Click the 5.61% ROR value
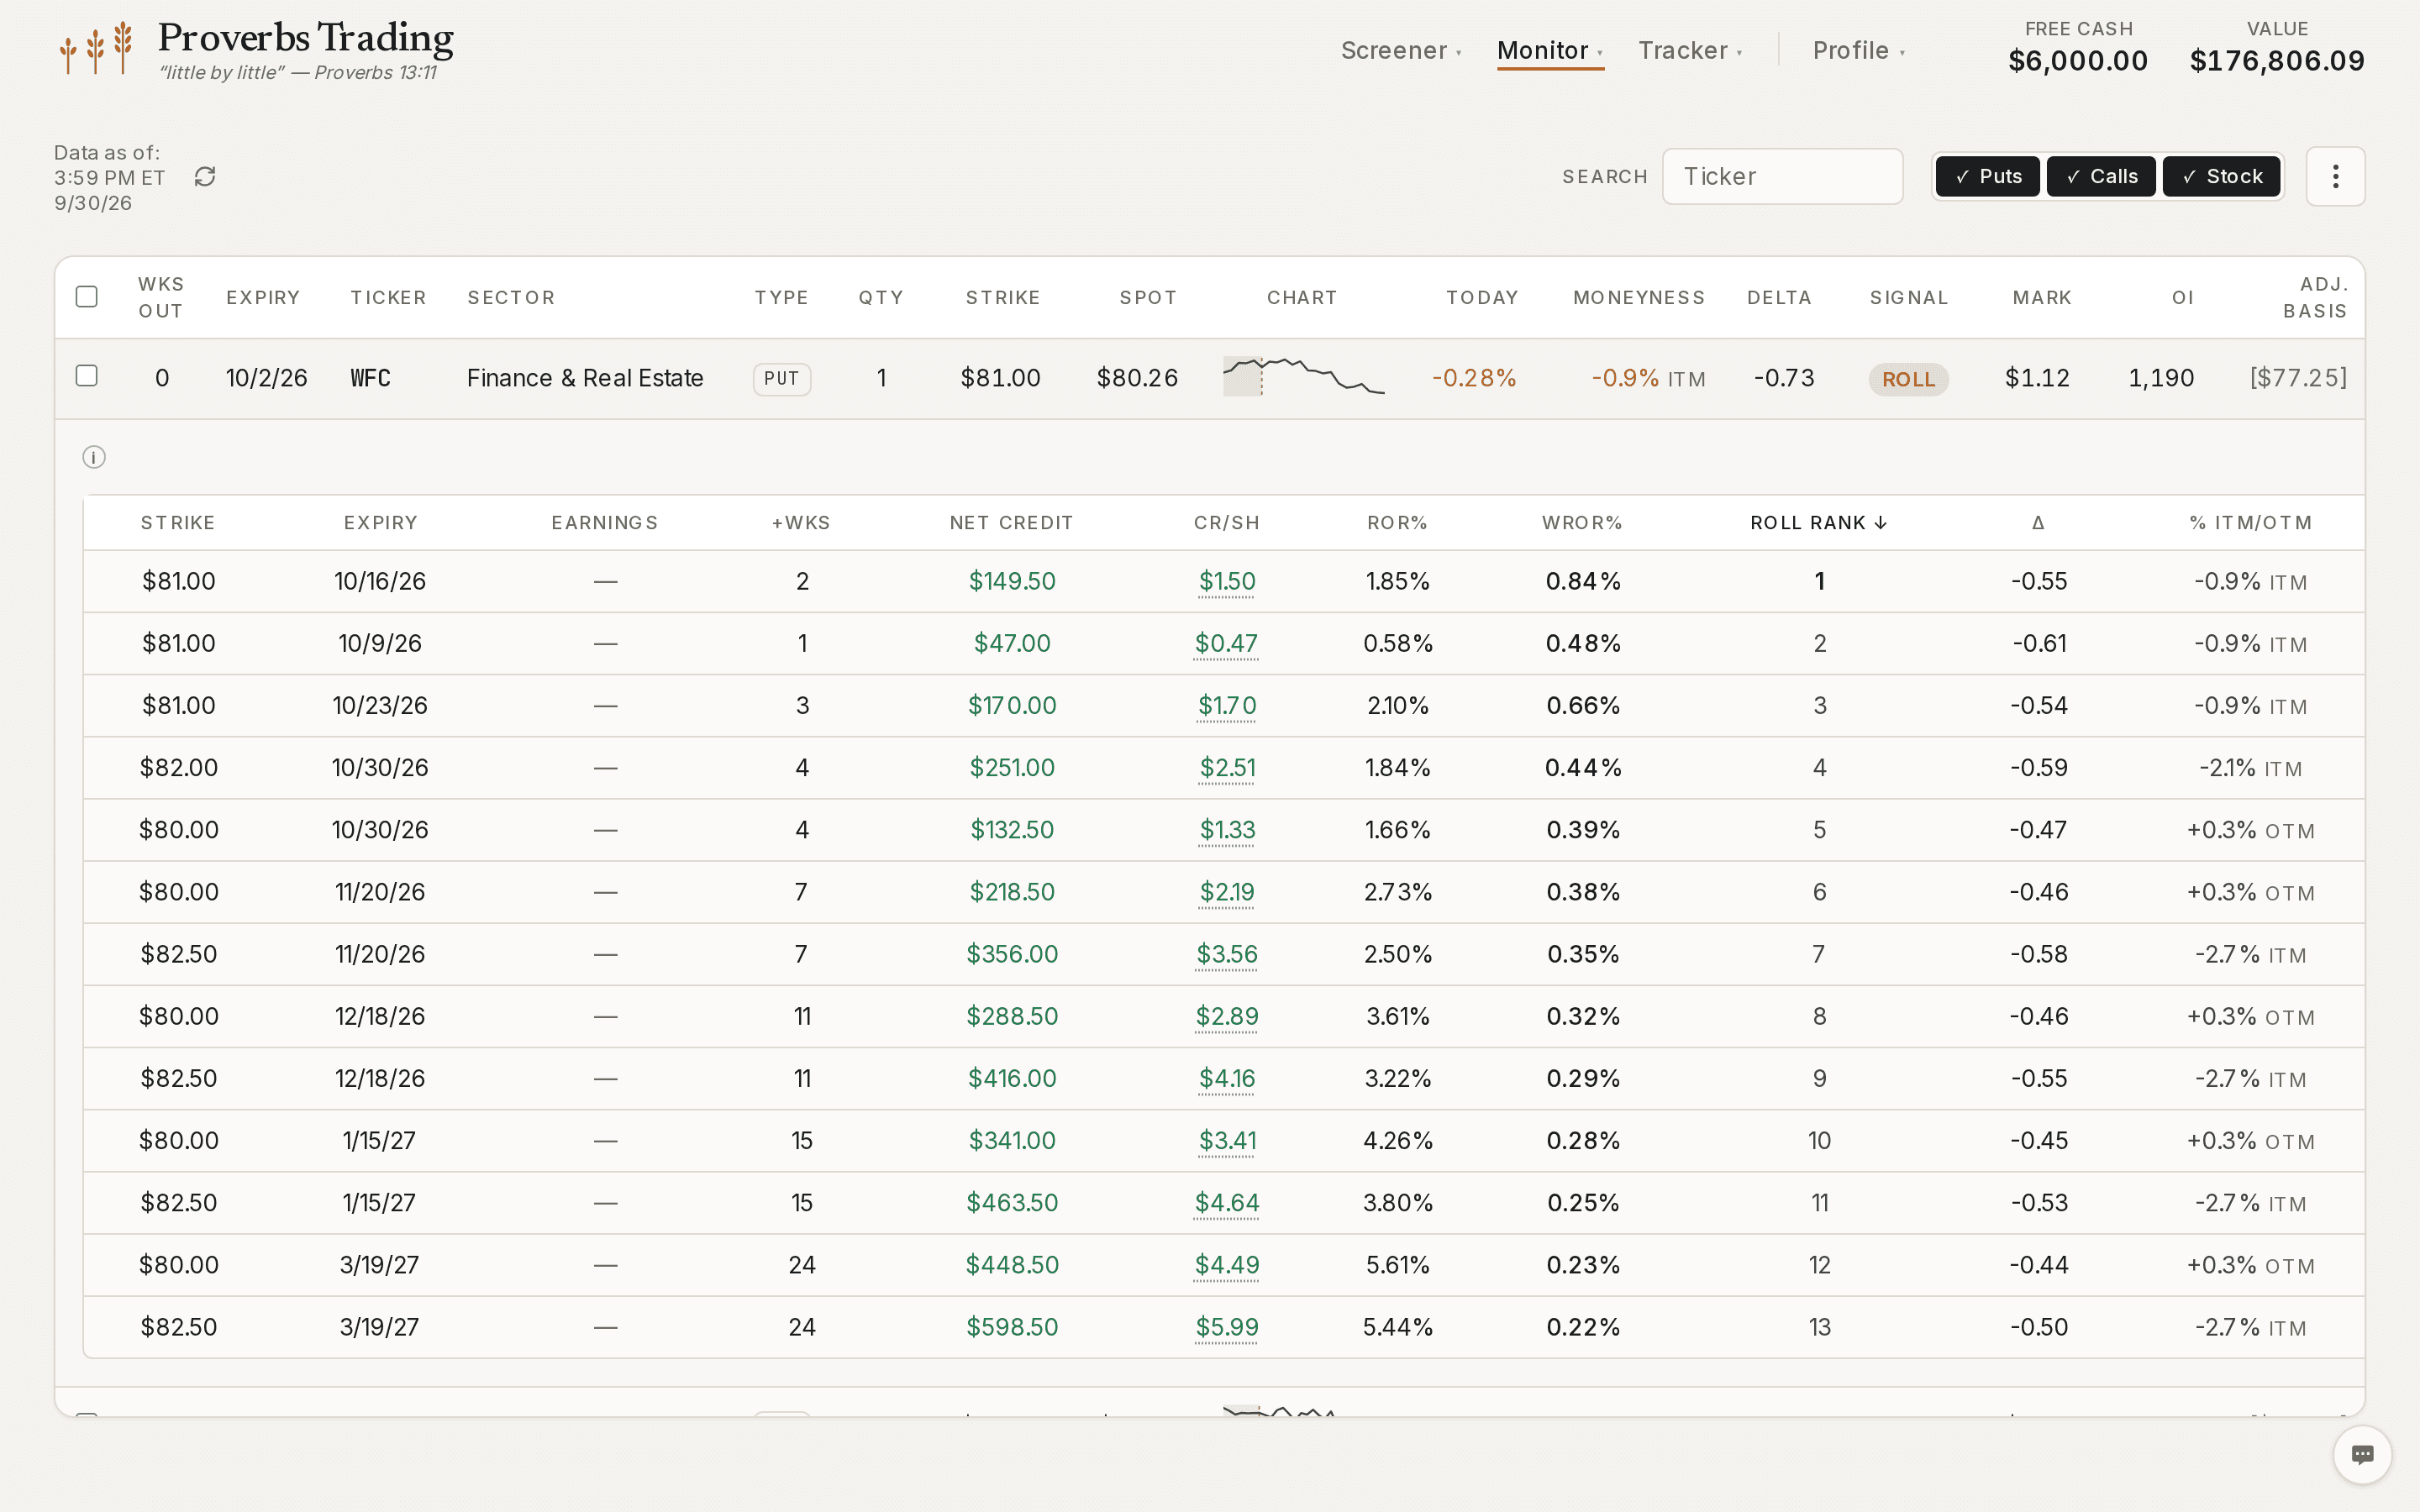This screenshot has height=1512, width=2420. click(1398, 1265)
